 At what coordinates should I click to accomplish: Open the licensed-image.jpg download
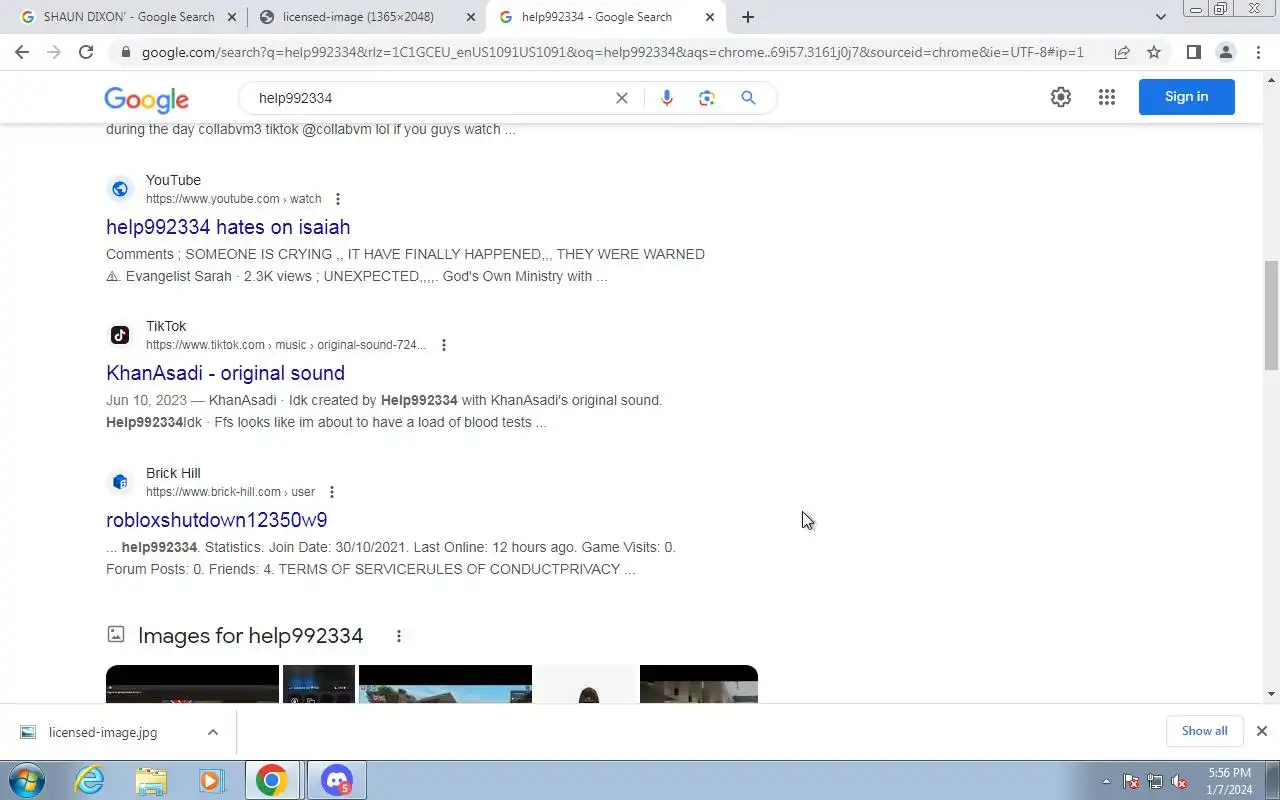(x=103, y=732)
